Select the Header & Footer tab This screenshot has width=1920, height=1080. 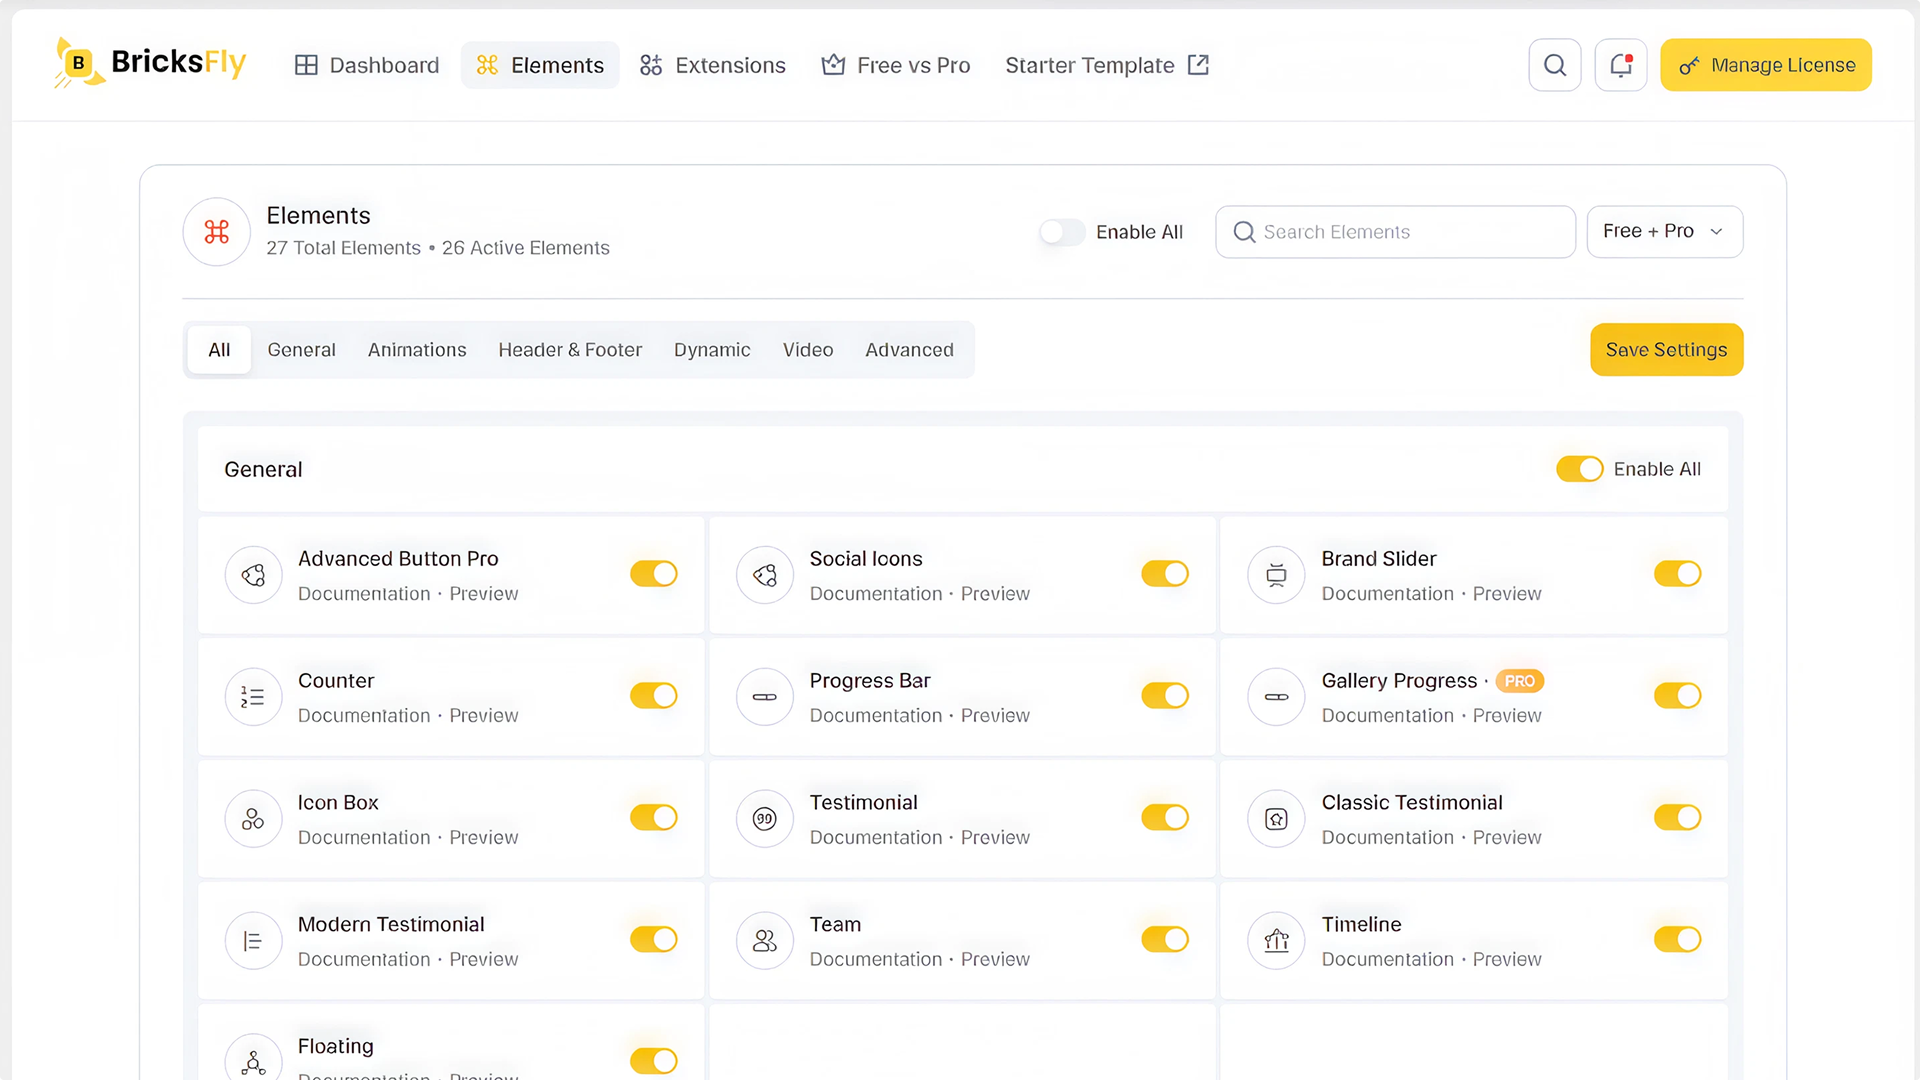(570, 350)
